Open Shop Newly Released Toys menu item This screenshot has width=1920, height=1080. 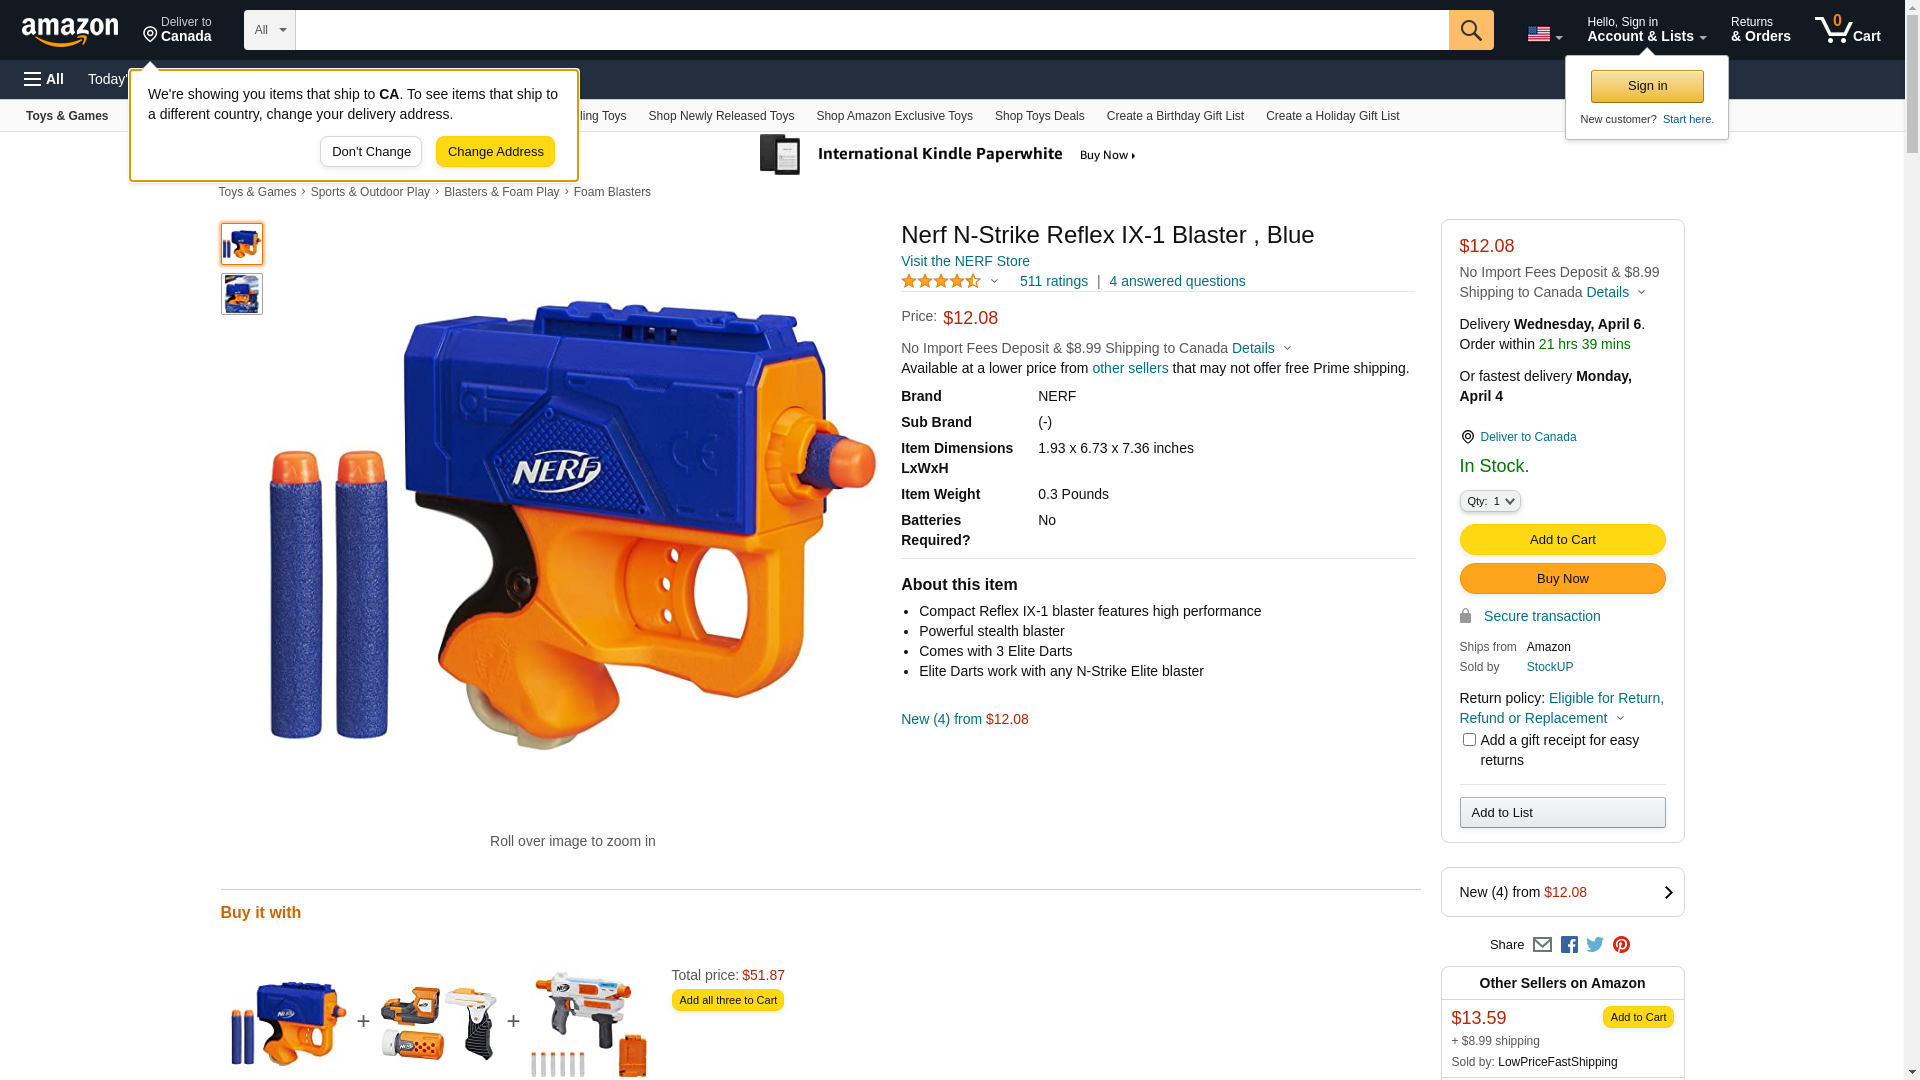click(721, 116)
